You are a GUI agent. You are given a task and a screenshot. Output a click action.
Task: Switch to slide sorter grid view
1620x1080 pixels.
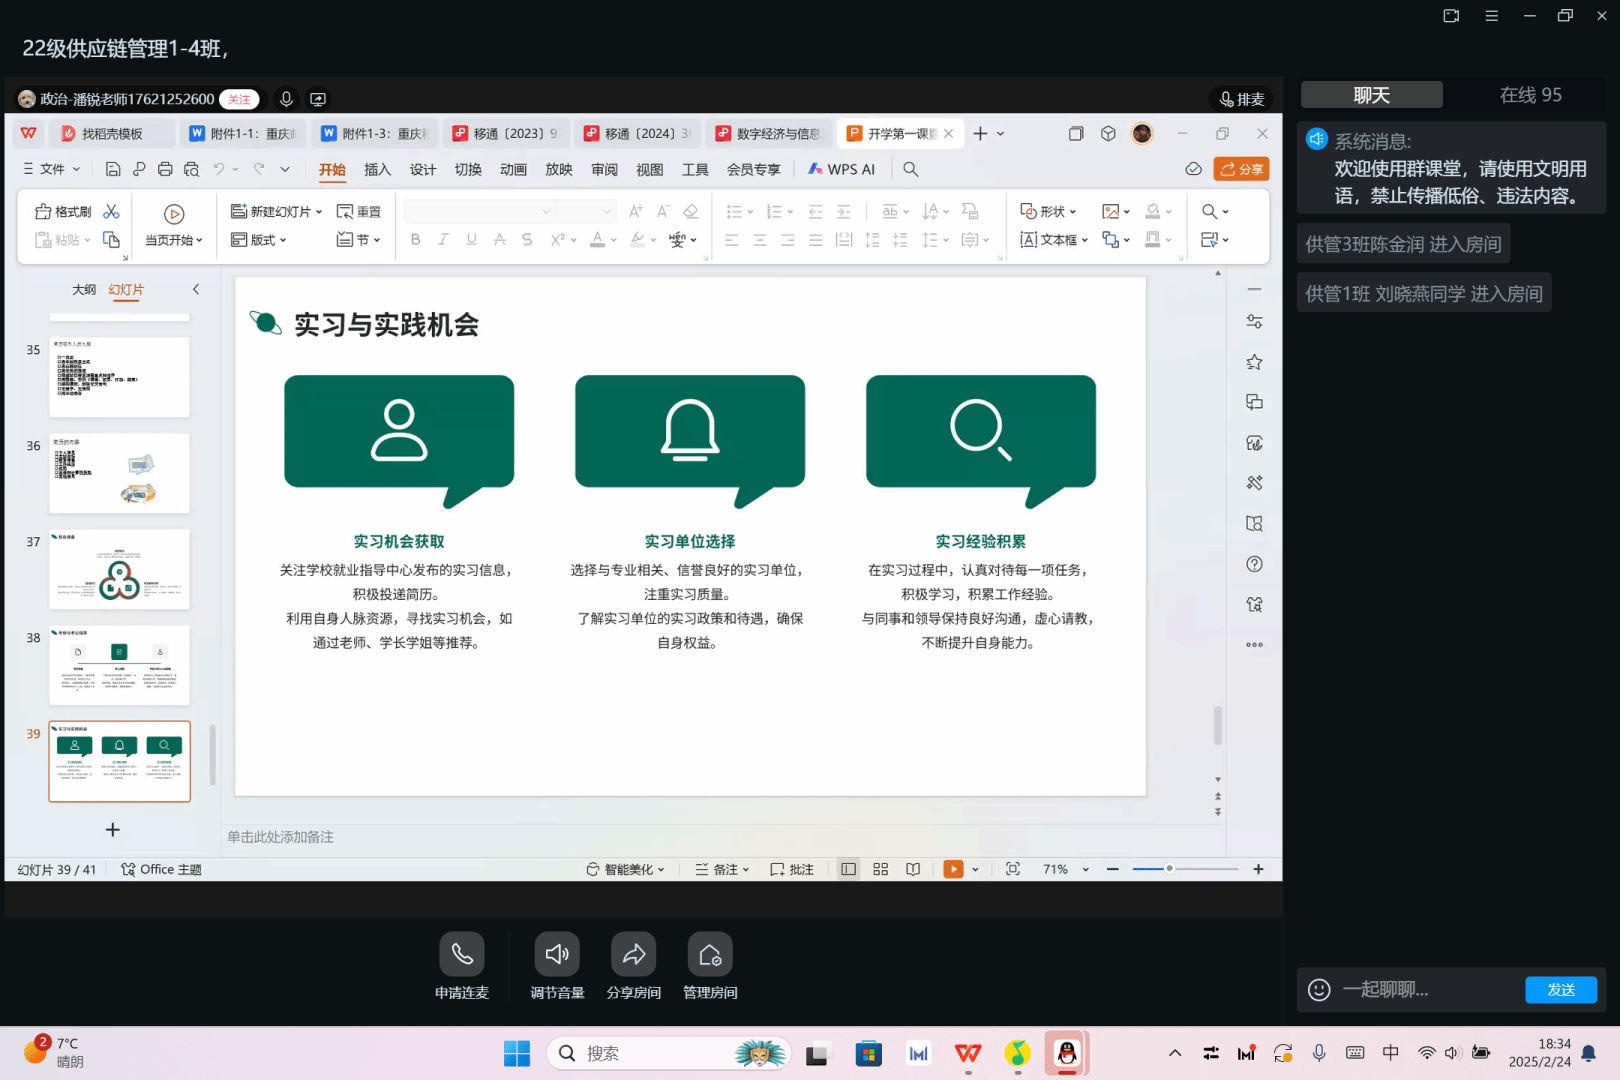(x=880, y=869)
